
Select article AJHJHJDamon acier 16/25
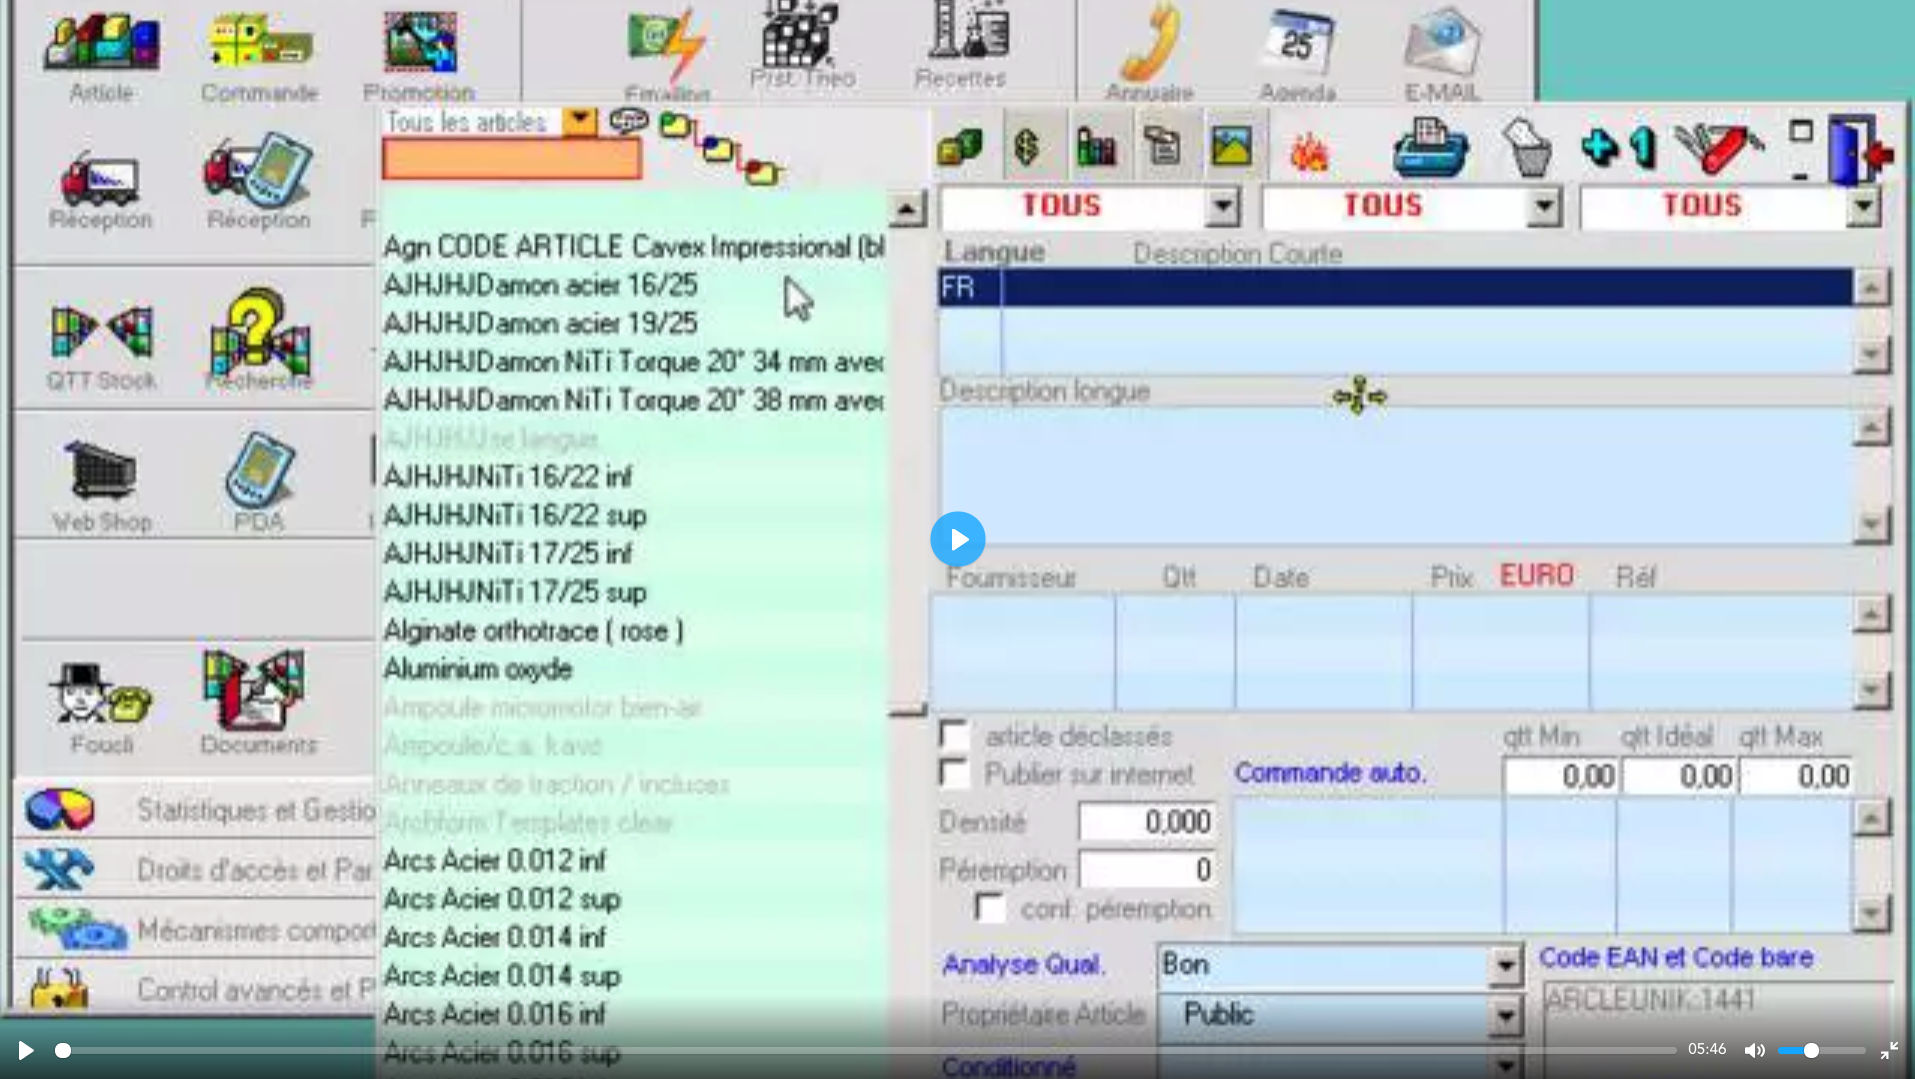click(540, 285)
